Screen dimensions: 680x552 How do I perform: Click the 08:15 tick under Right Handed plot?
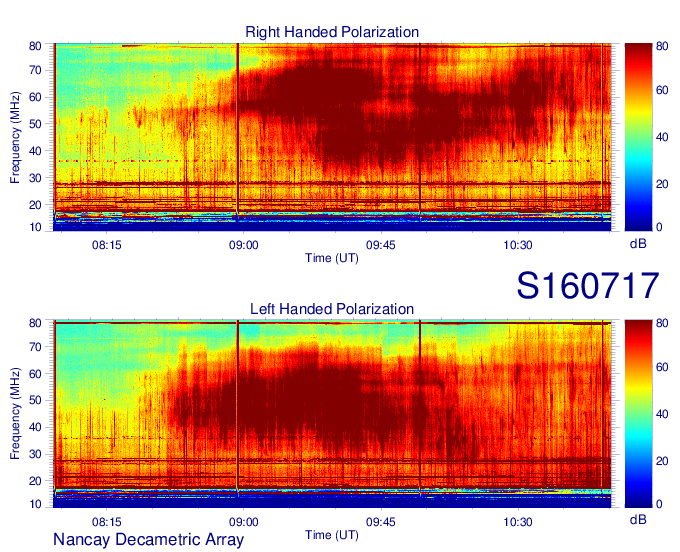pyautogui.click(x=107, y=245)
